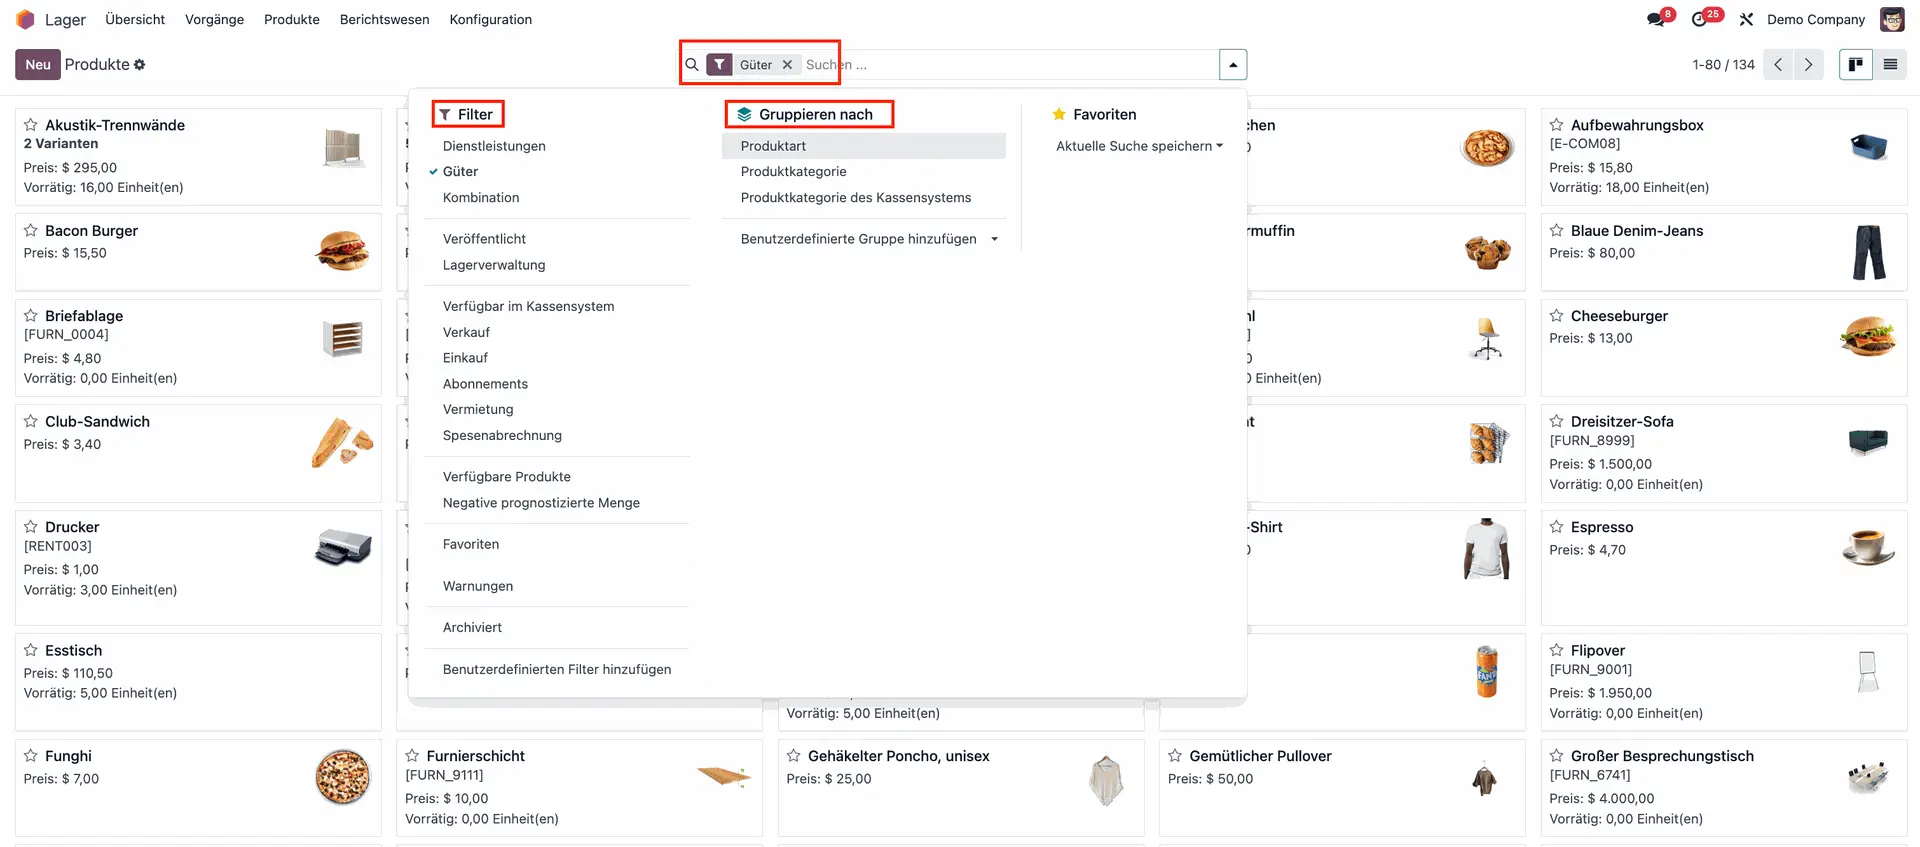This screenshot has width=1920, height=847.
Task: Click the search magnifier icon
Action: 692,65
